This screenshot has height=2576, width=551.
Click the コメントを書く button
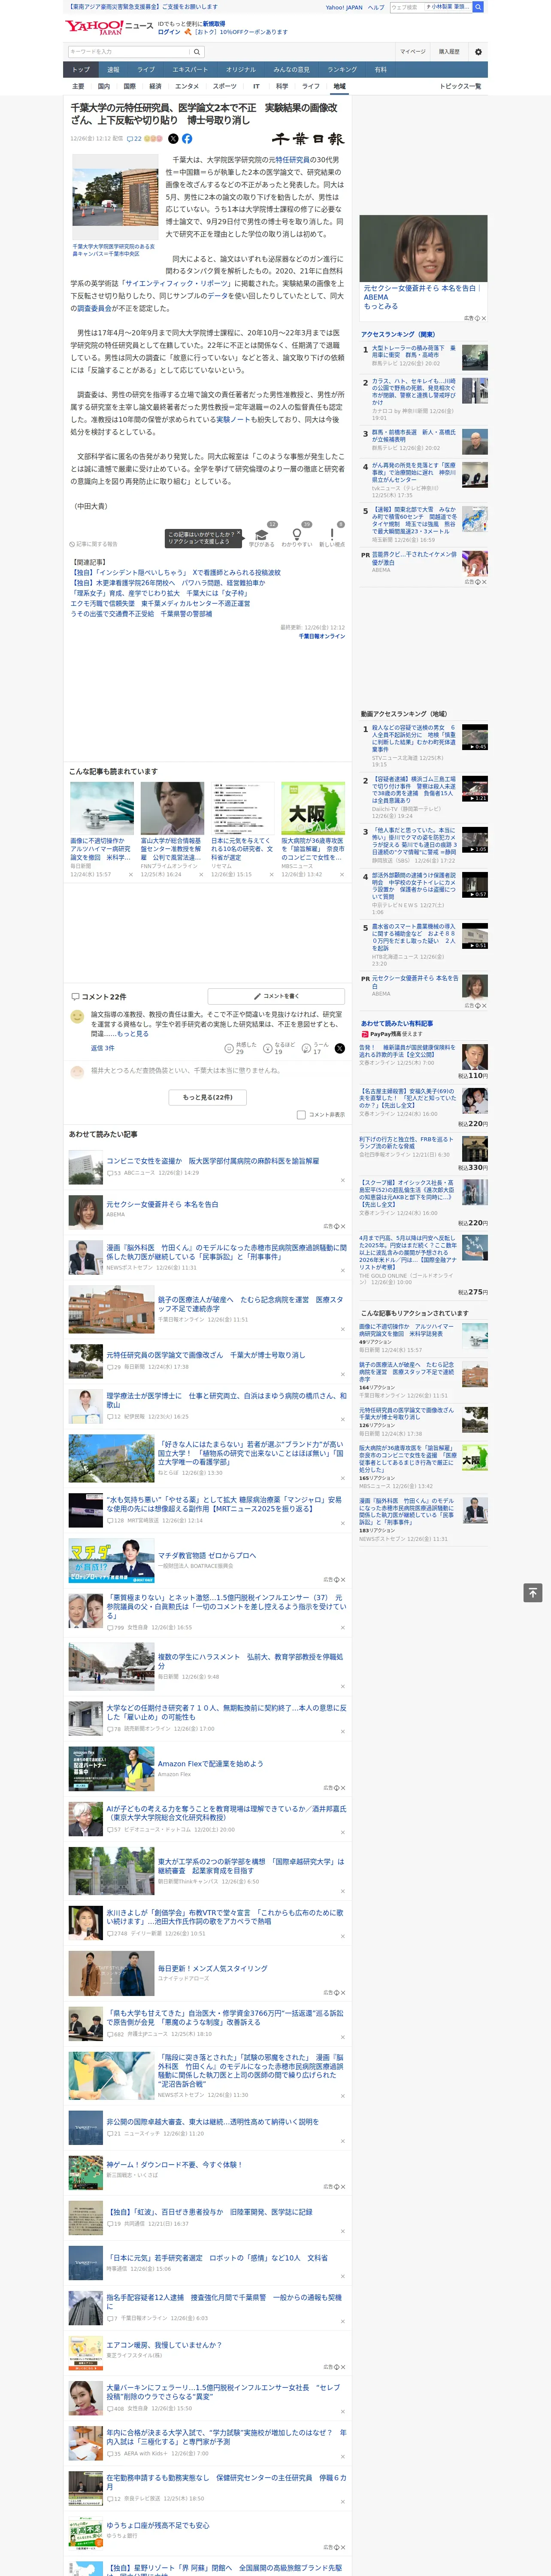(x=276, y=996)
